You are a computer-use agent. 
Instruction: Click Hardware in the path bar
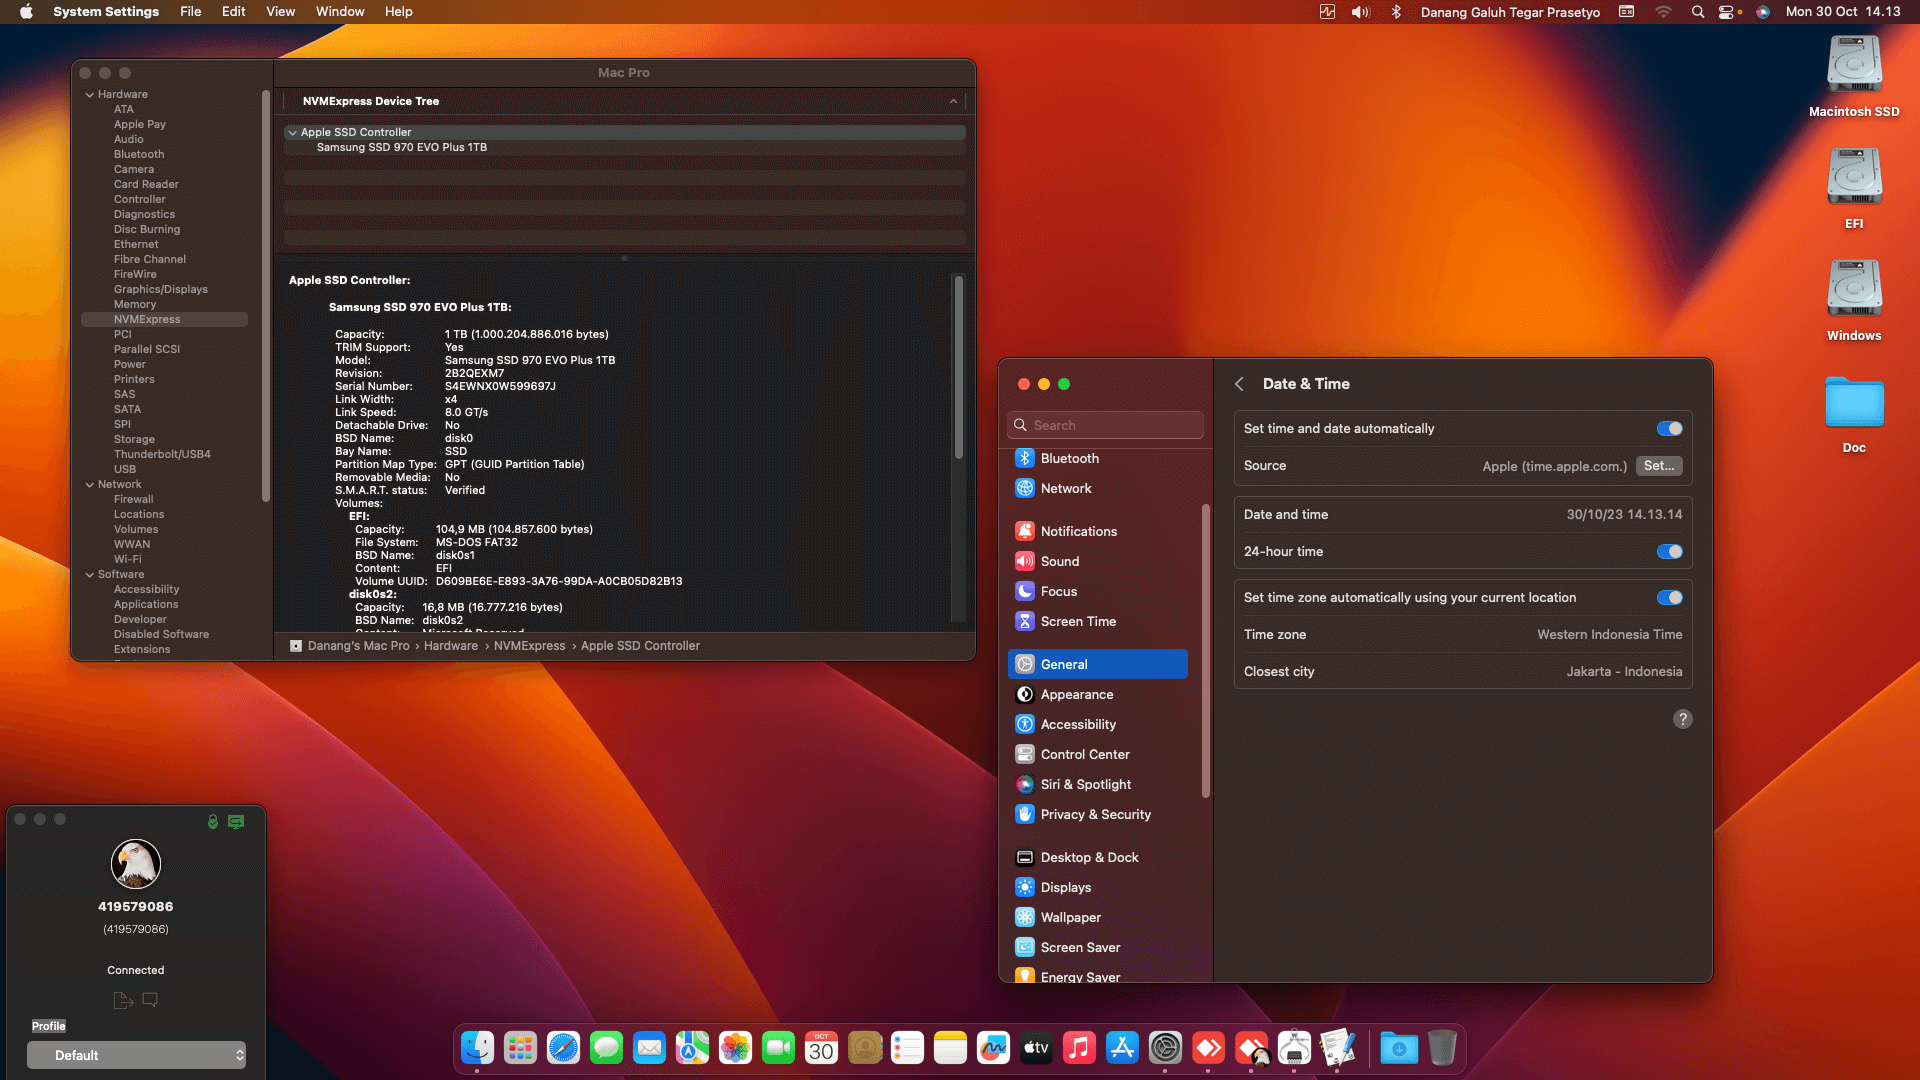(451, 646)
